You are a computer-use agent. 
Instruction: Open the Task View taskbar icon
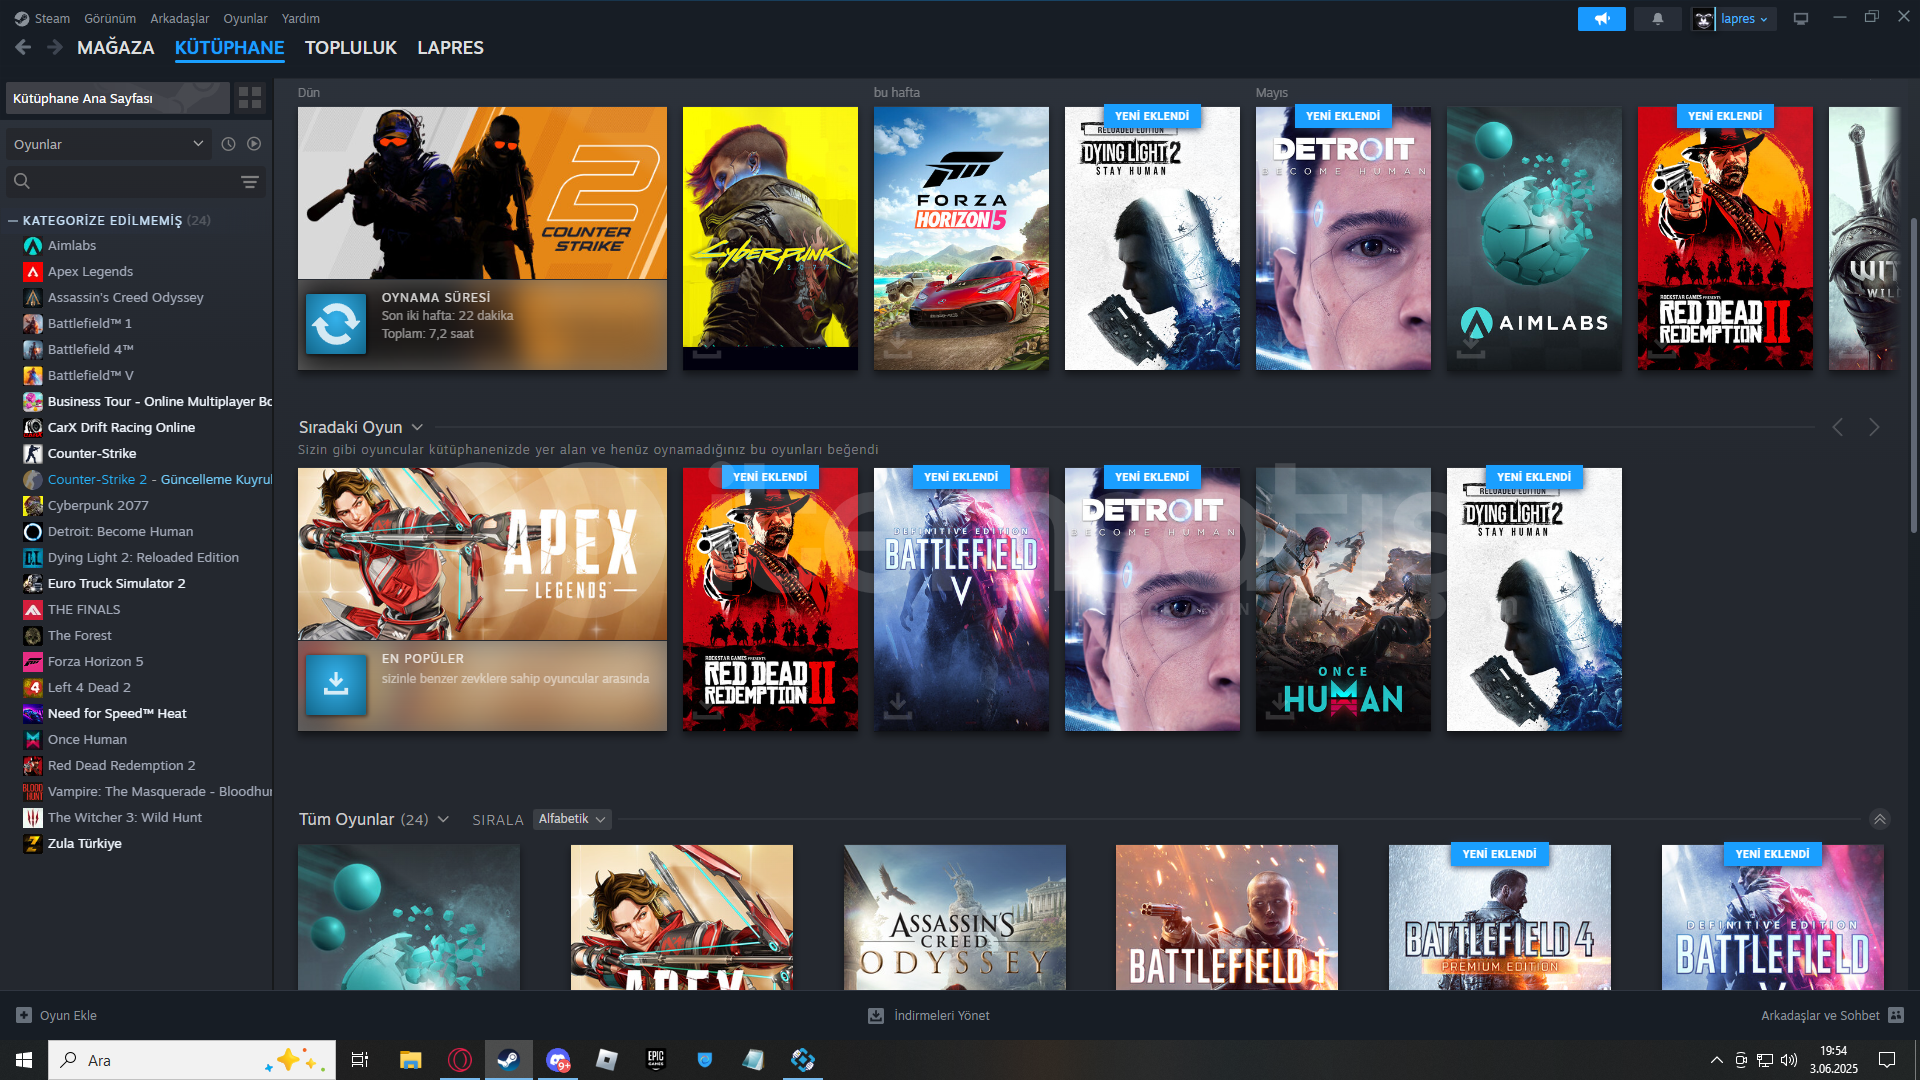pyautogui.click(x=360, y=1060)
